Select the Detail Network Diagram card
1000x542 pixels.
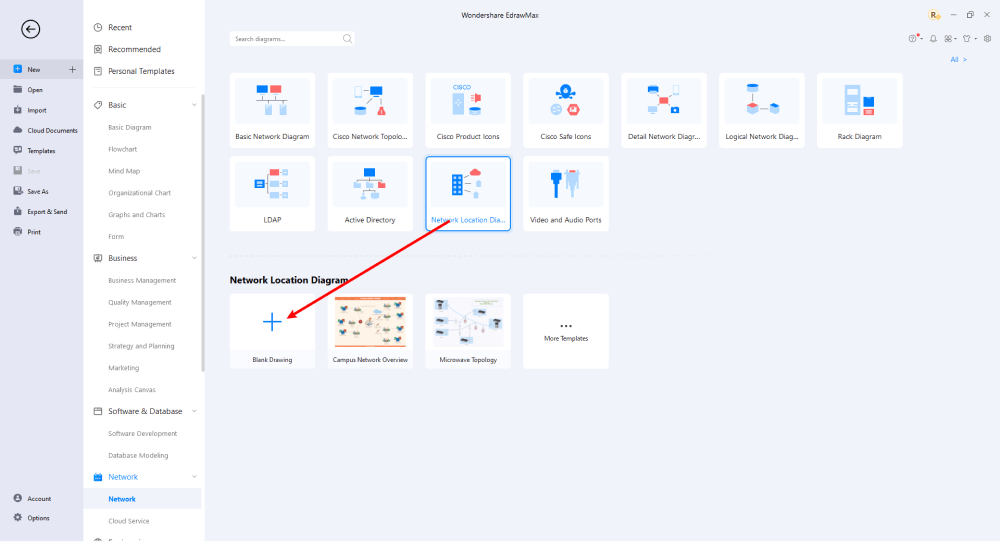pyautogui.click(x=664, y=110)
